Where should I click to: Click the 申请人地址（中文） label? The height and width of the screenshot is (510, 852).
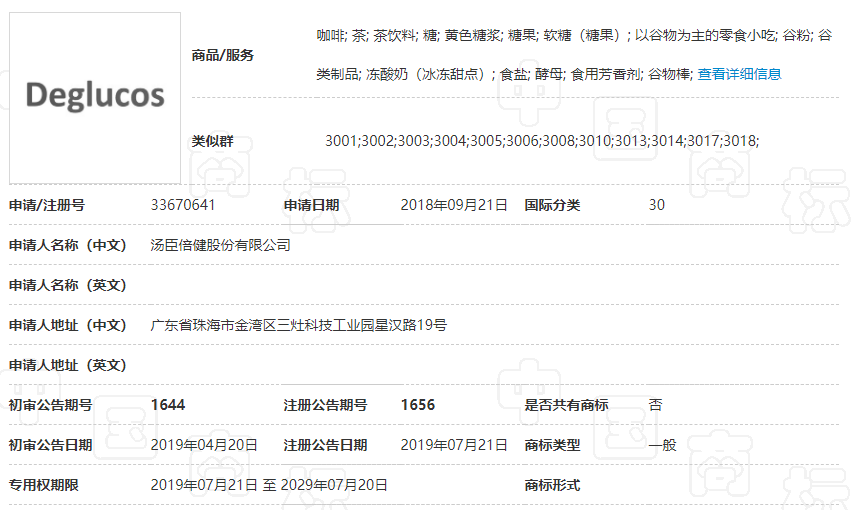tap(68, 325)
